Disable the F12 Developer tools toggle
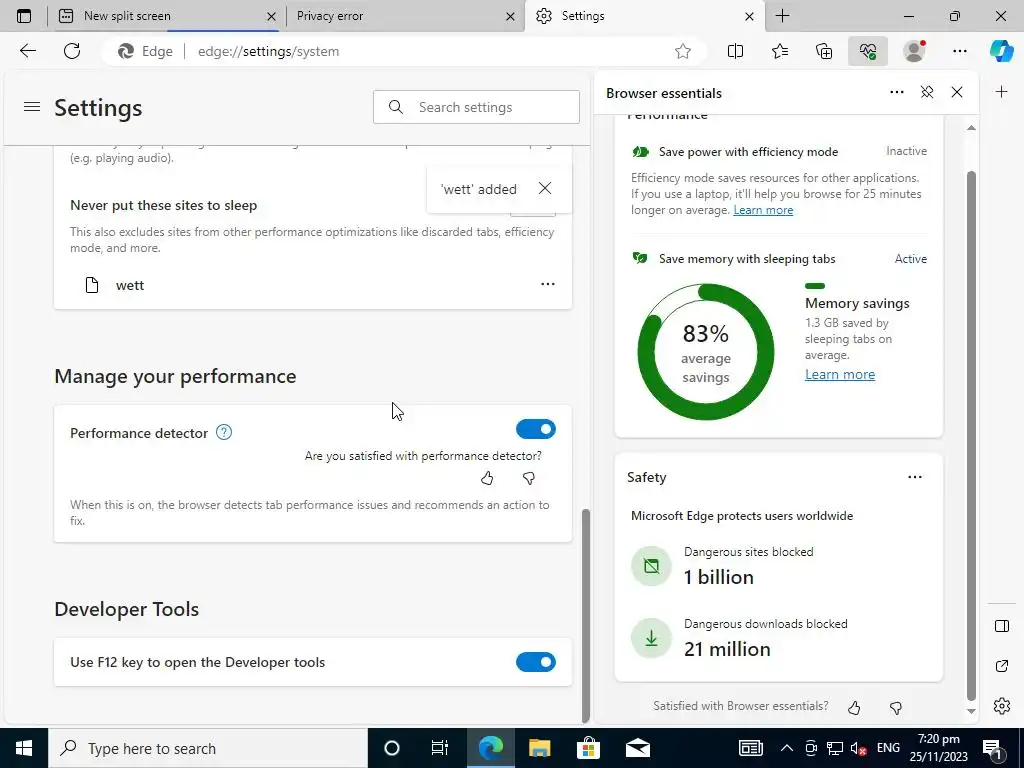 pyautogui.click(x=536, y=662)
